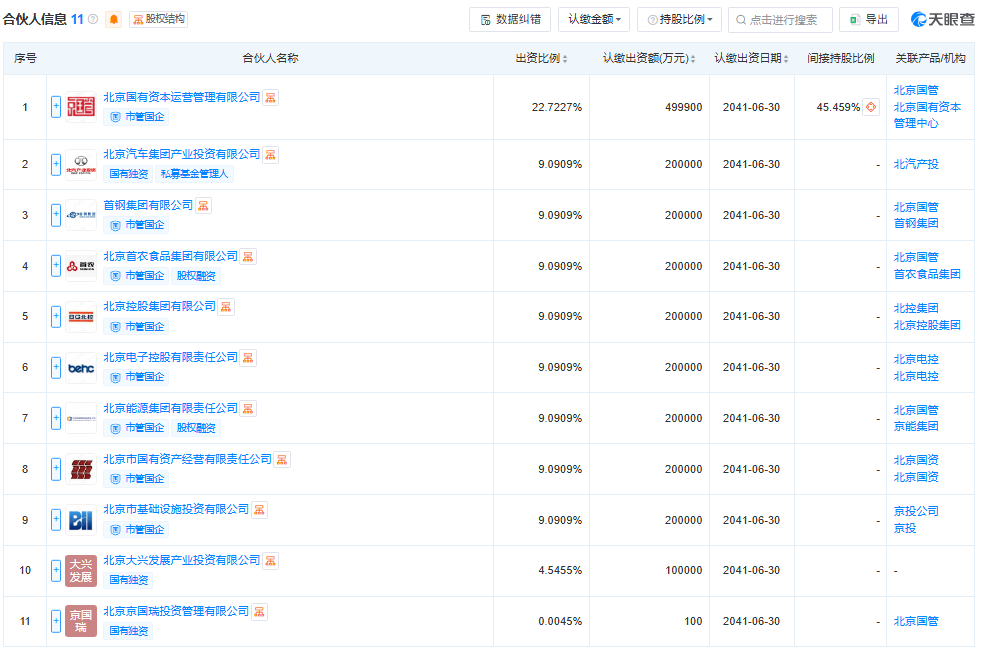The width and height of the screenshot is (988, 654).
Task: Expand row of 首钢集团有限公司
Action: [x=56, y=215]
